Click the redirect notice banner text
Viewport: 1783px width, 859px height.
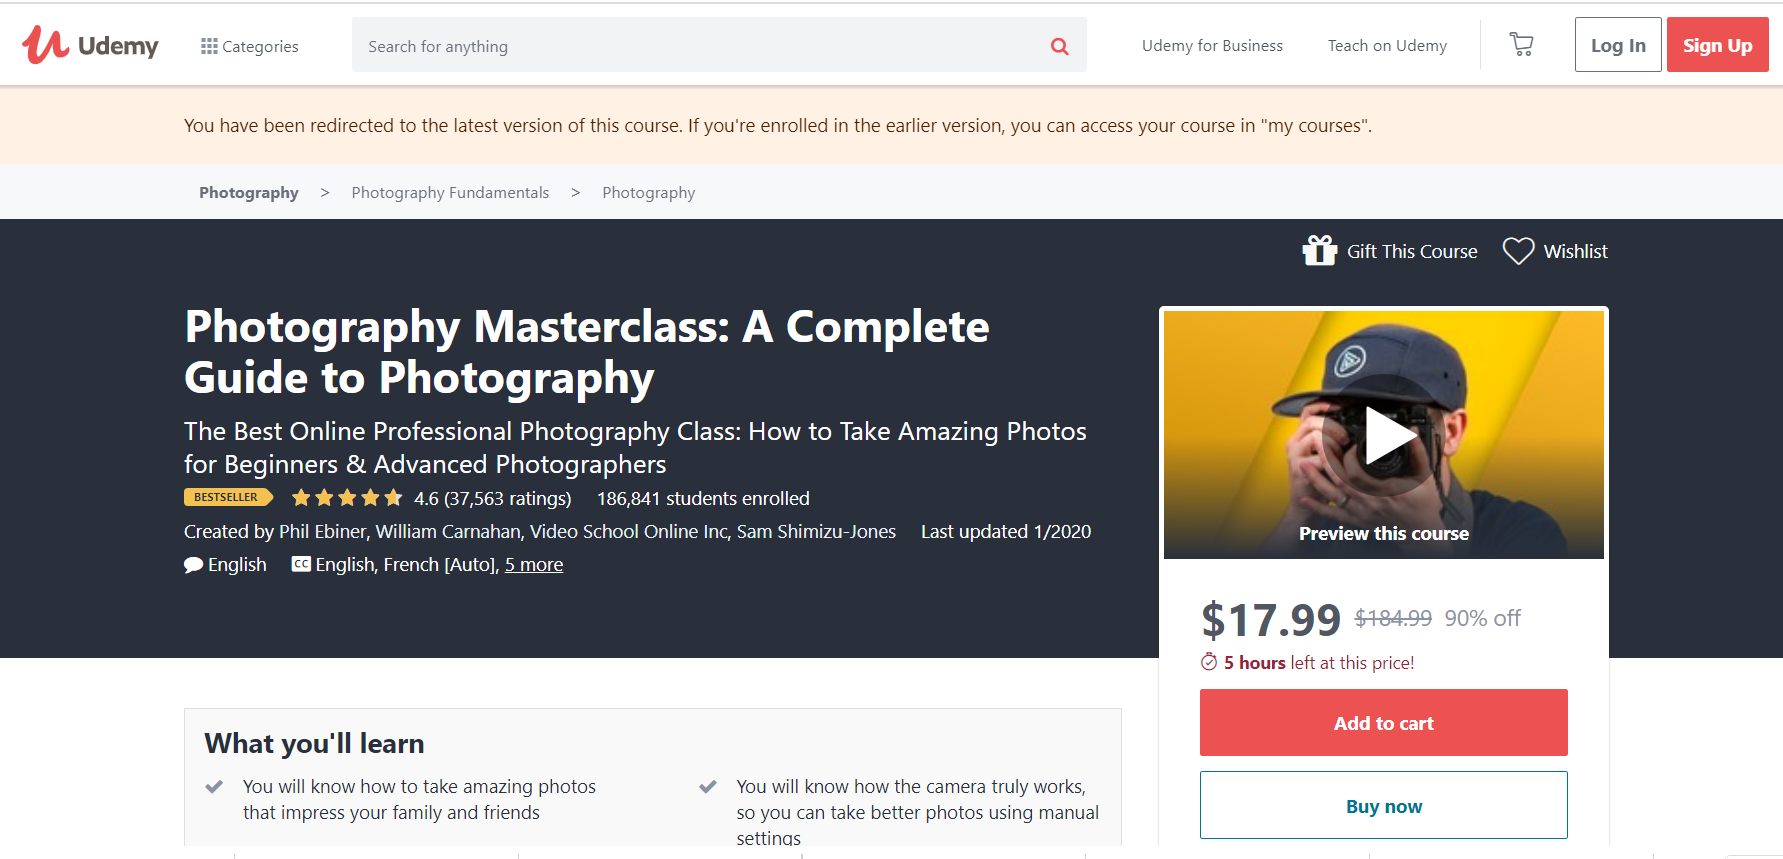[778, 126]
